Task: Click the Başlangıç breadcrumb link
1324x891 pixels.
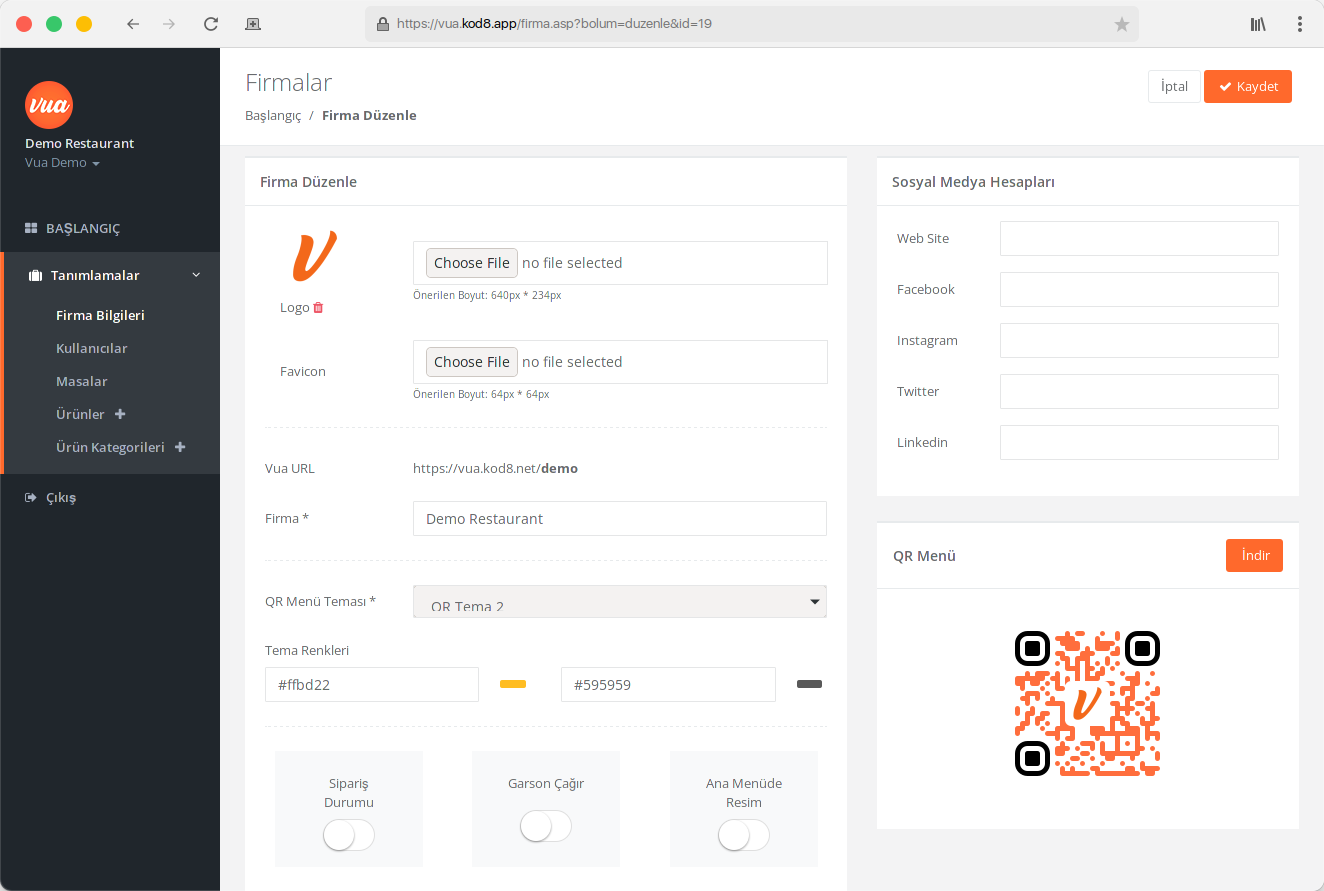Action: [x=273, y=116]
